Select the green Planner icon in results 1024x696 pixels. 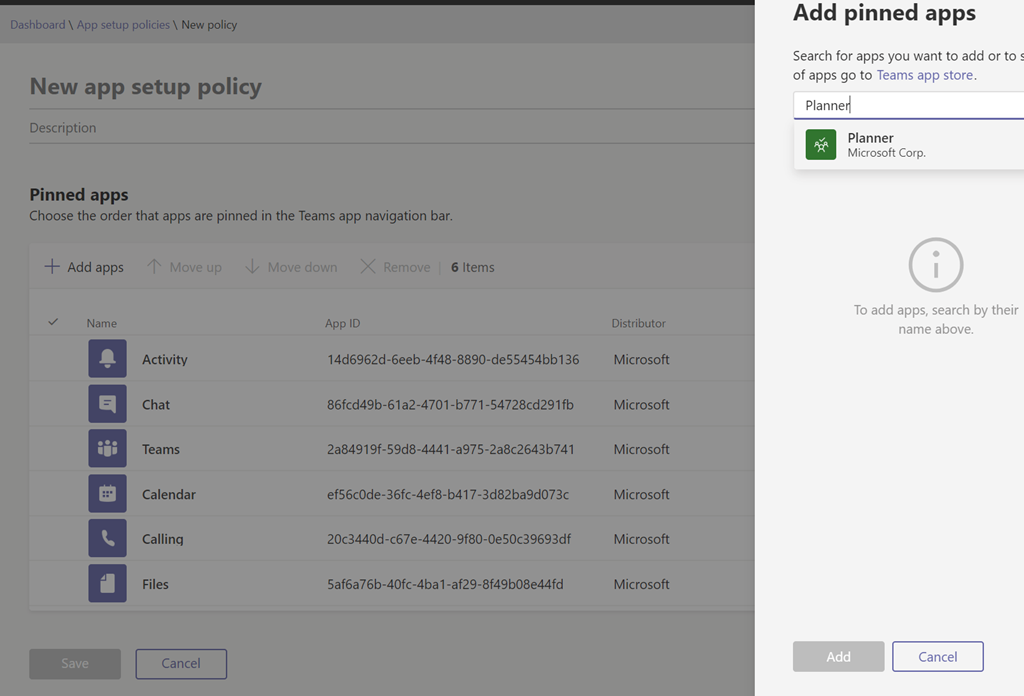point(821,145)
